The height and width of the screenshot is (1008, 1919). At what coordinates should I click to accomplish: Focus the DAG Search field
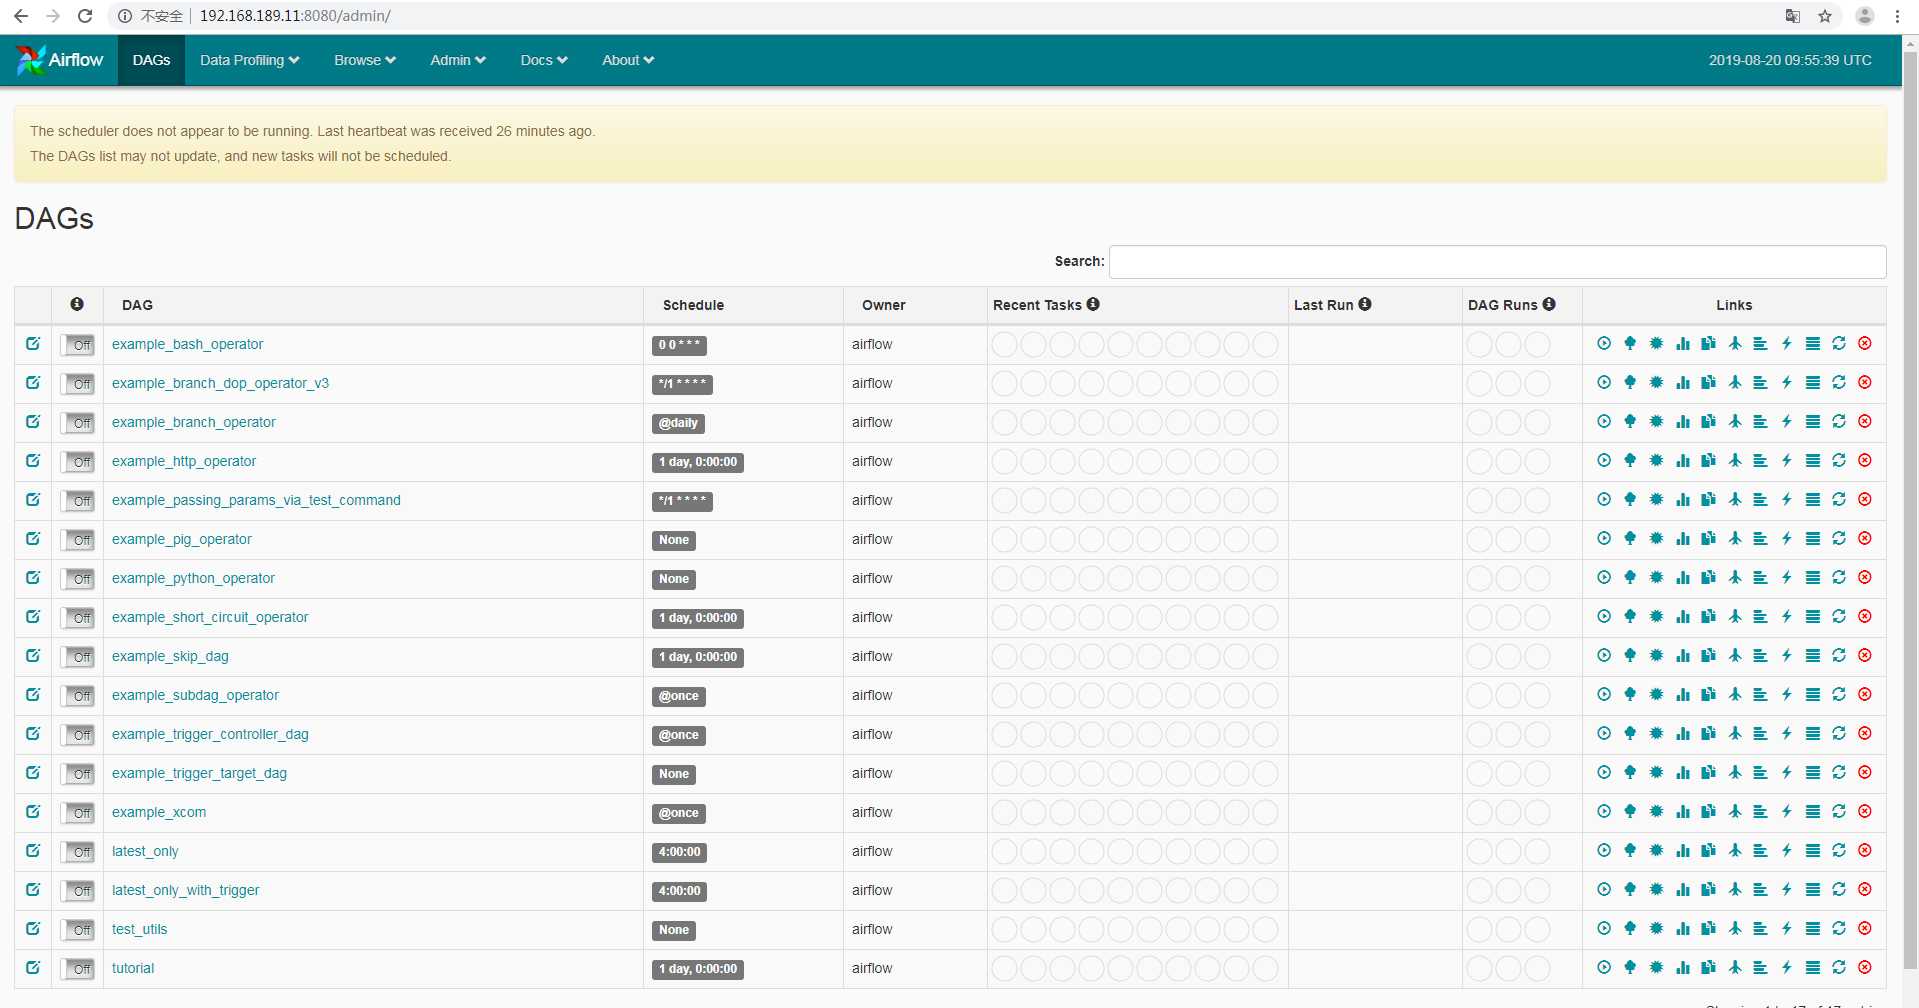point(1497,261)
